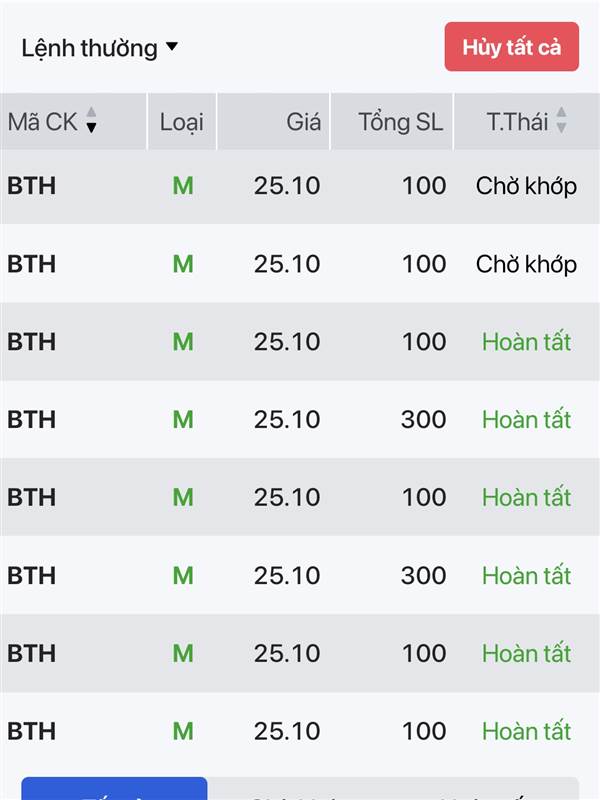The height and width of the screenshot is (800, 600).
Task: Click the "Mã CK" column header label
Action: coord(42,122)
